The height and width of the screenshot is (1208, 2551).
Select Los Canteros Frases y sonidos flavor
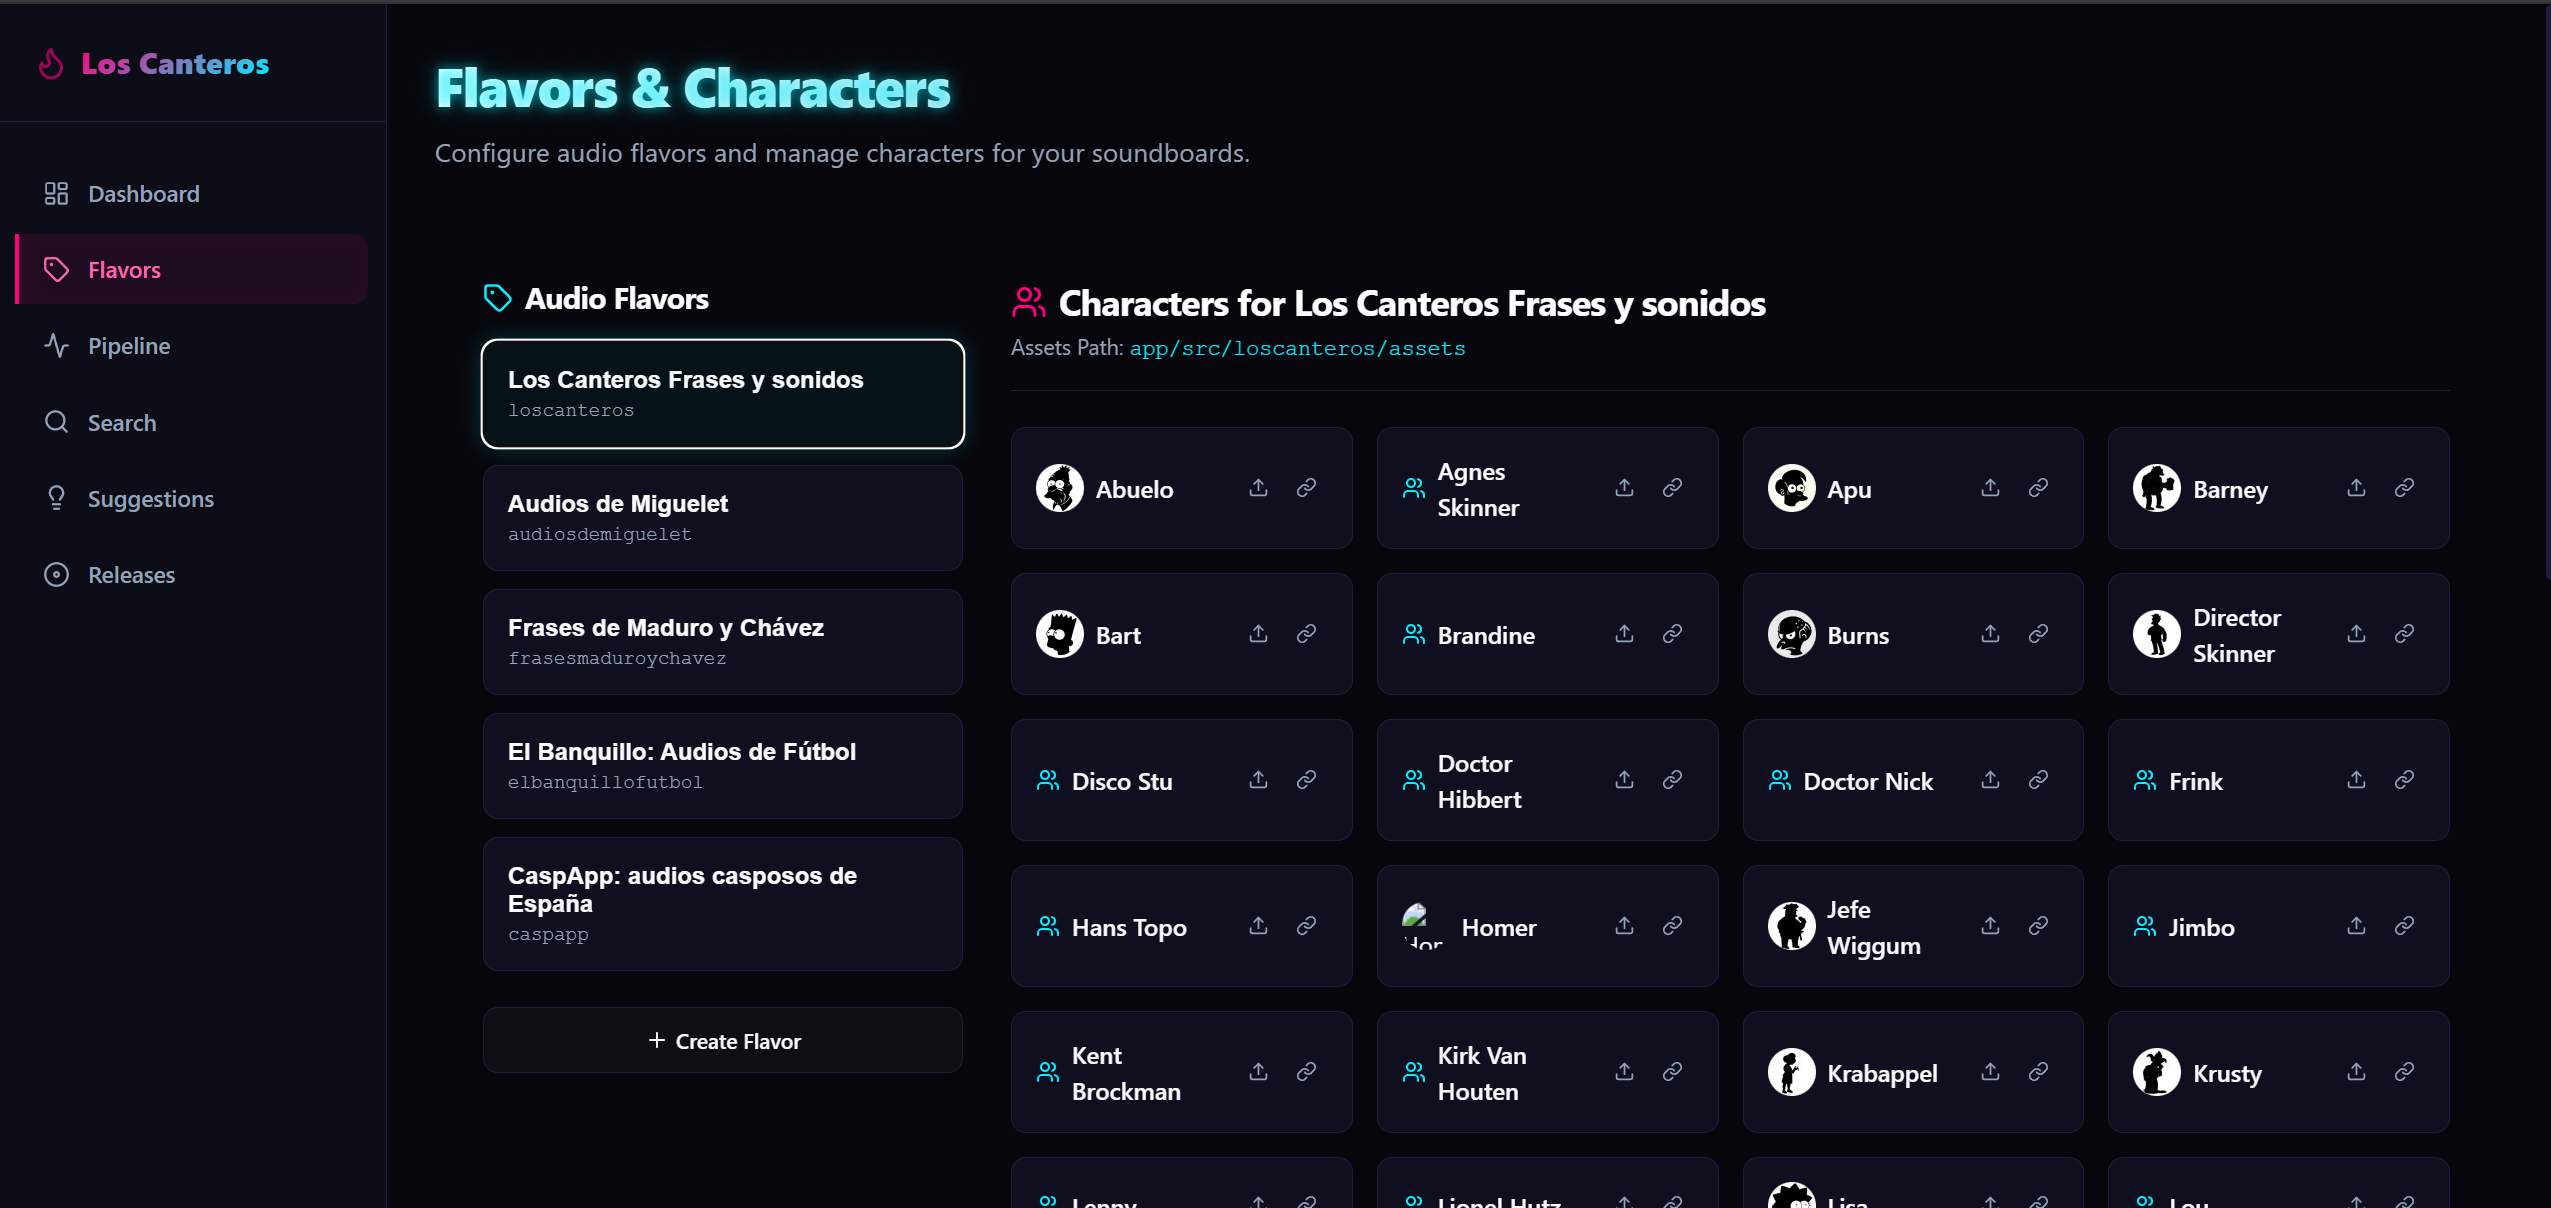pos(722,394)
